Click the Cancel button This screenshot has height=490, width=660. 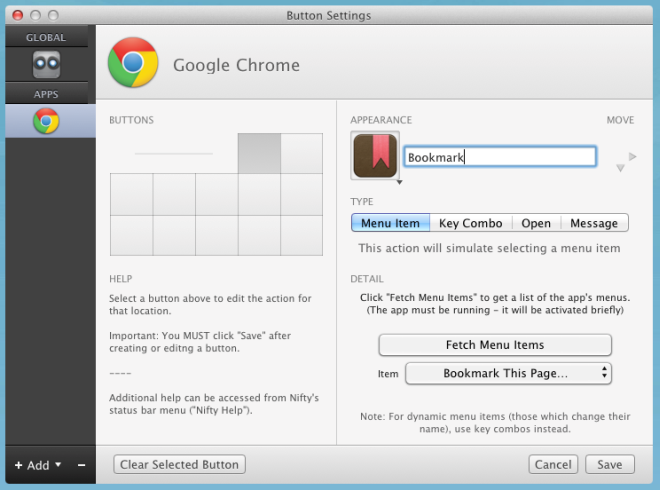553,464
